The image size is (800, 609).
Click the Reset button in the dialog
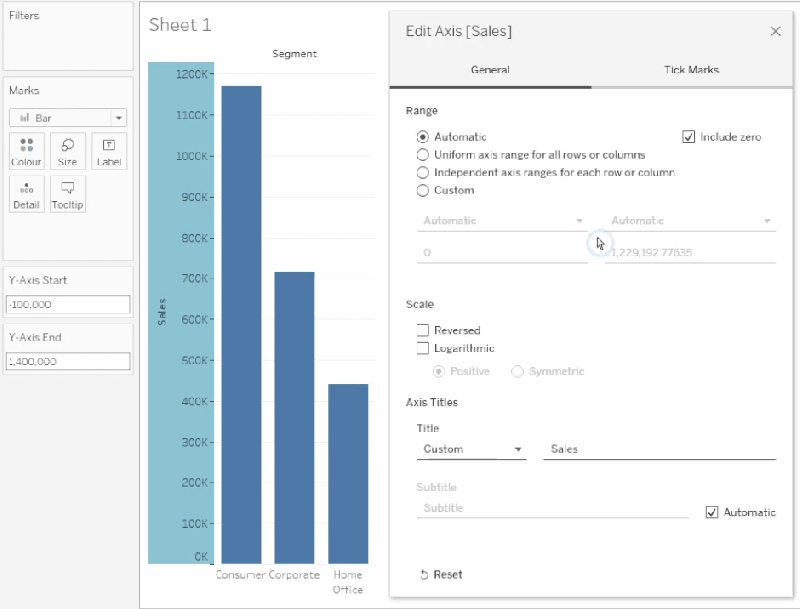(x=441, y=574)
